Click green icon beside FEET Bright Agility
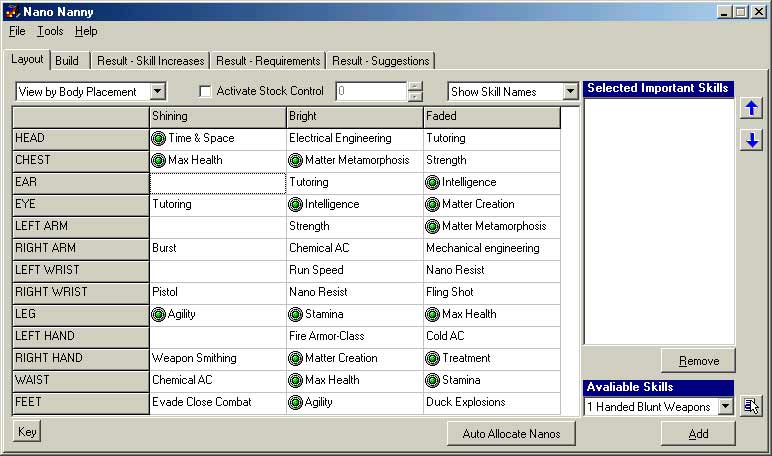 point(295,402)
